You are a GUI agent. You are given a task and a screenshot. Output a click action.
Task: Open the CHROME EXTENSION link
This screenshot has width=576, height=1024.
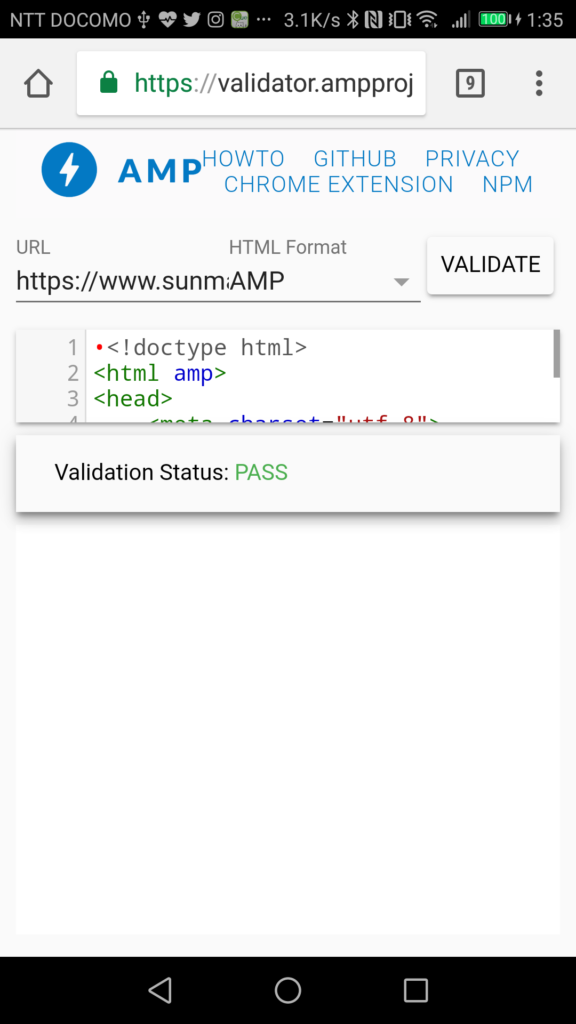coord(338,185)
